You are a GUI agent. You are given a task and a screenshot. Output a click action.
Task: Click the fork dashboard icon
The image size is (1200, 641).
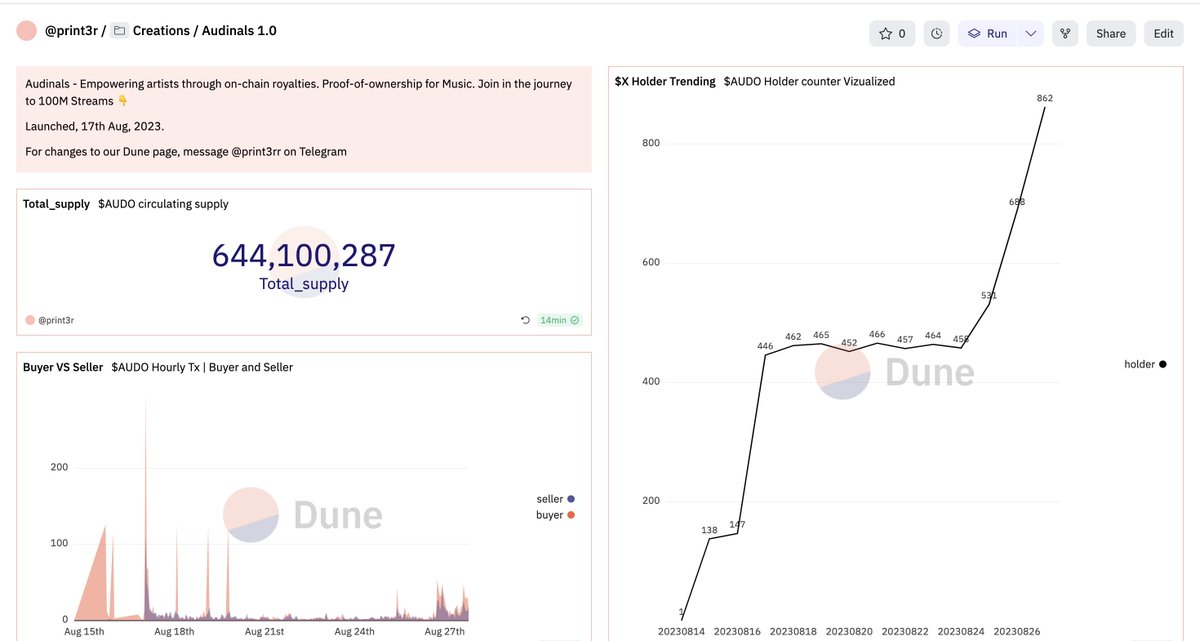(x=1065, y=34)
